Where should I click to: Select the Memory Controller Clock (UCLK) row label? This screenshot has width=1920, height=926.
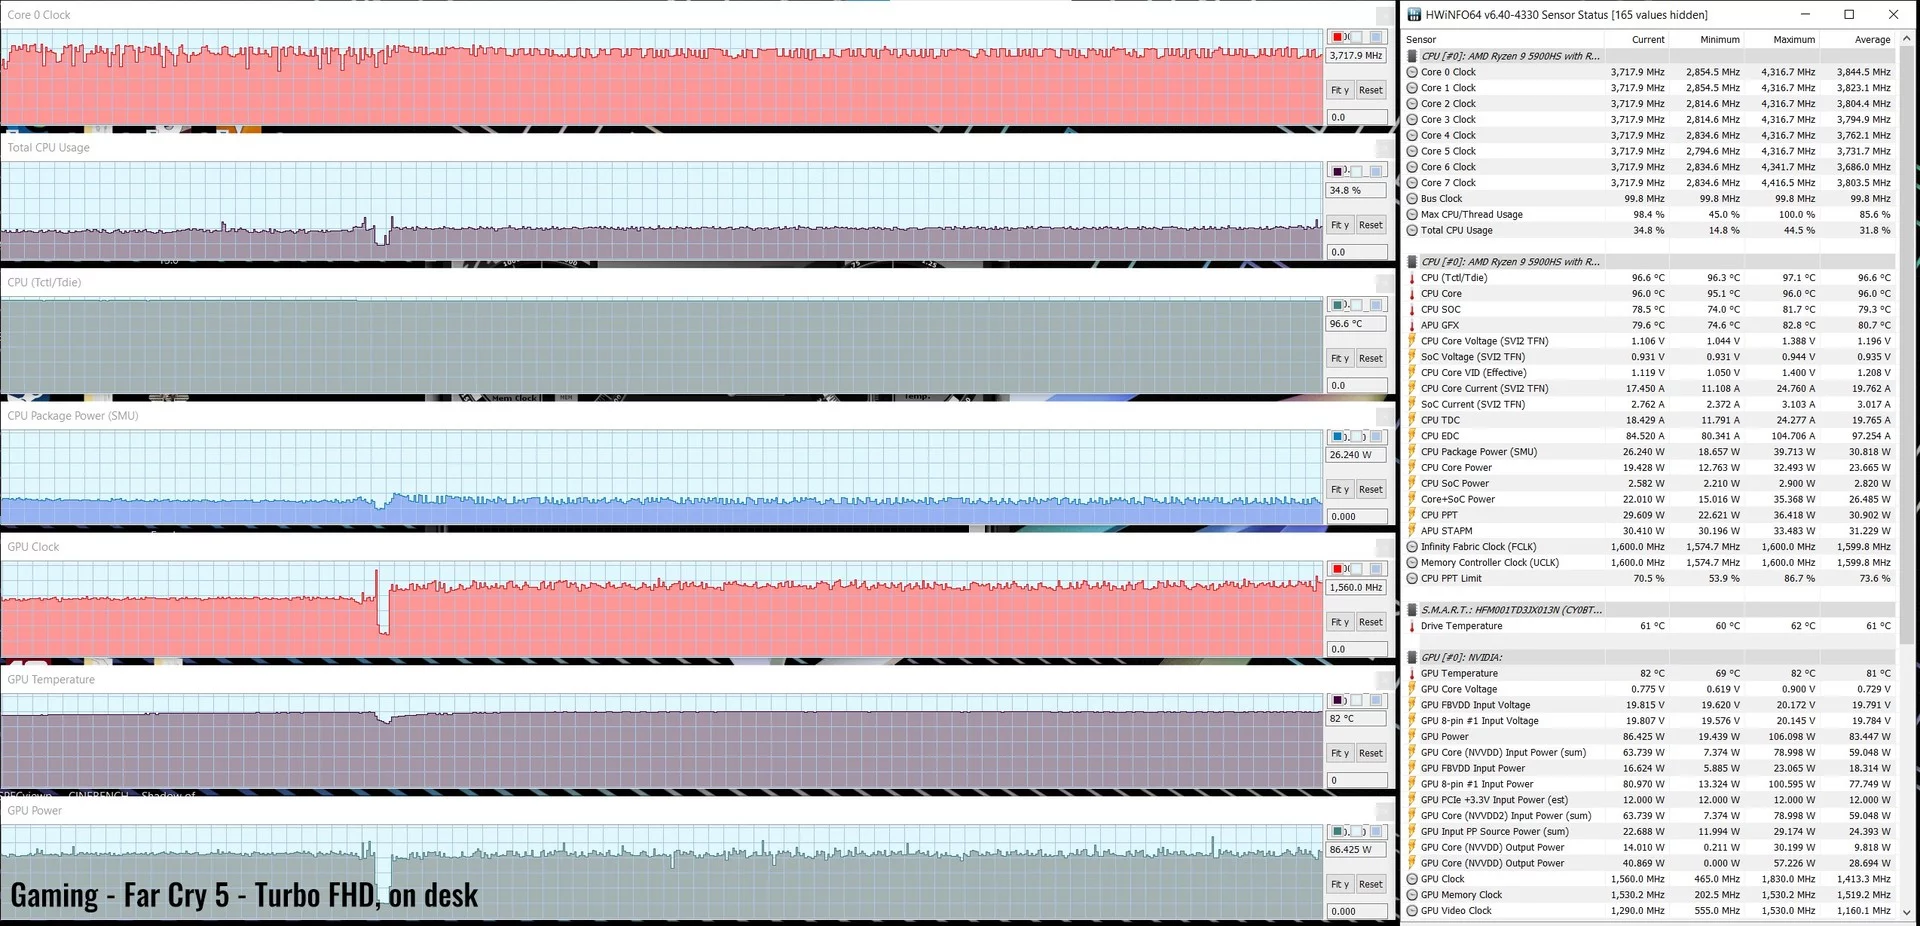coord(1490,563)
